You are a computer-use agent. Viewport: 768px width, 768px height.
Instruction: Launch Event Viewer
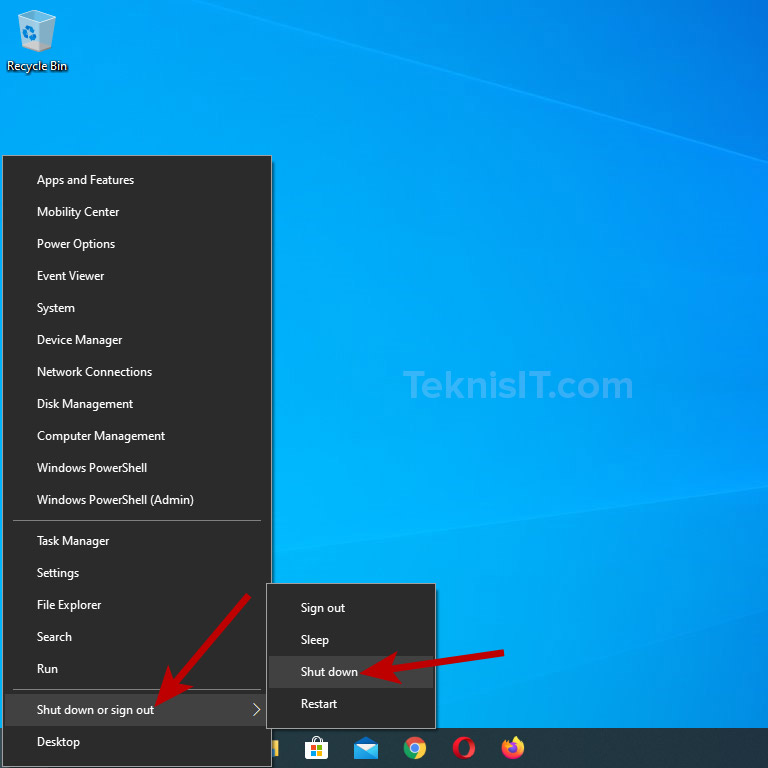pos(137,276)
